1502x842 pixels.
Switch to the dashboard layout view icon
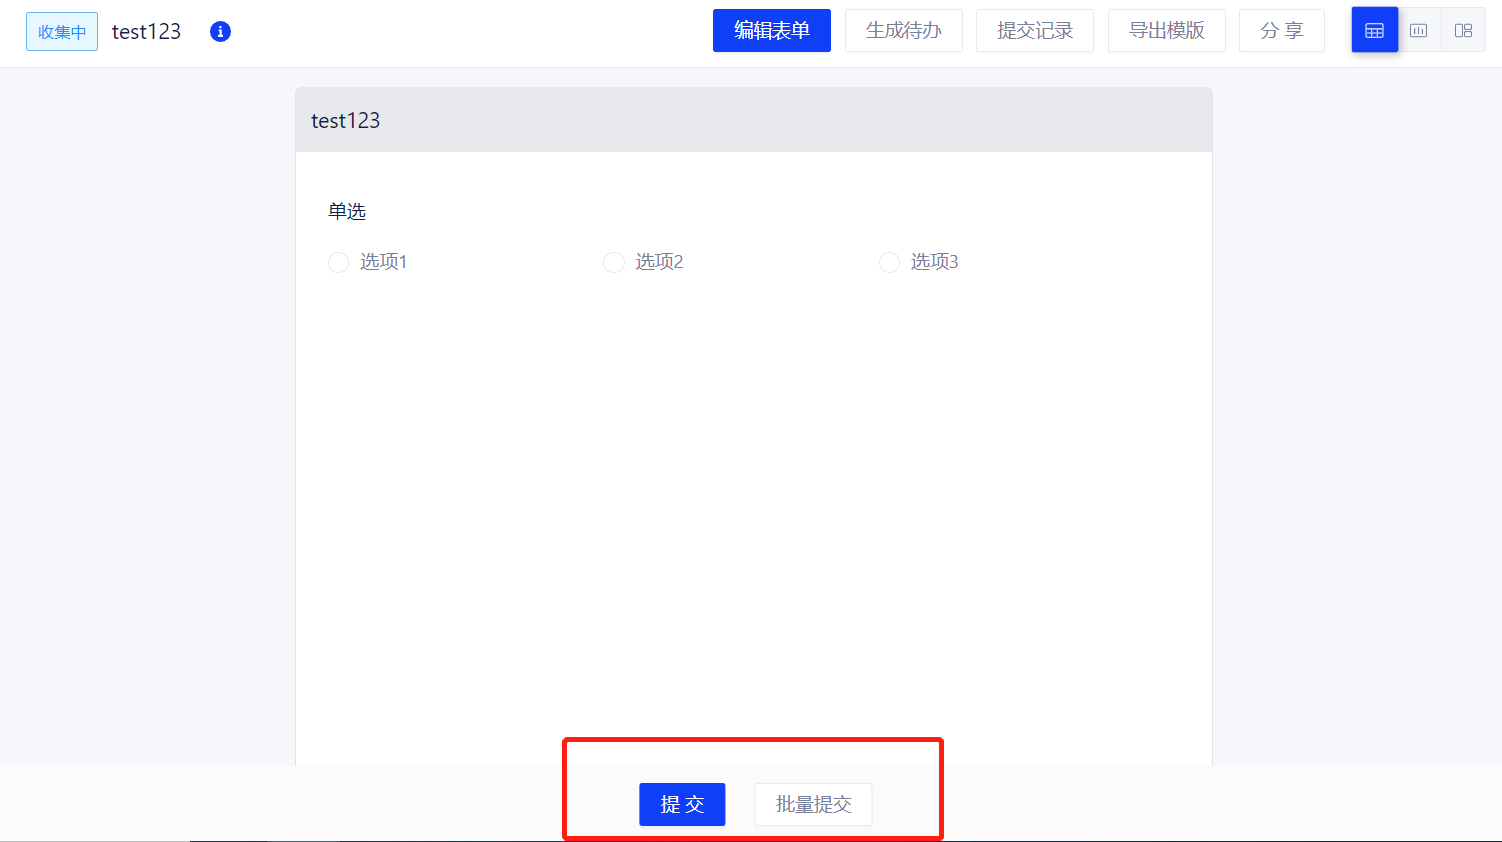point(1463,31)
